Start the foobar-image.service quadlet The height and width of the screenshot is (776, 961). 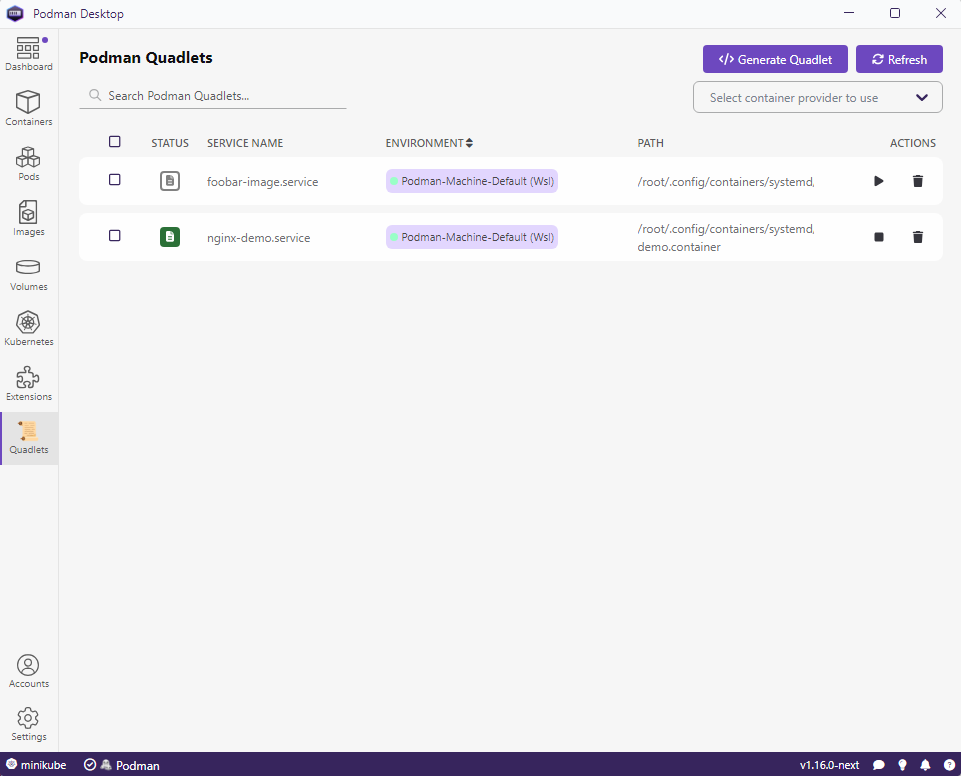tap(879, 181)
